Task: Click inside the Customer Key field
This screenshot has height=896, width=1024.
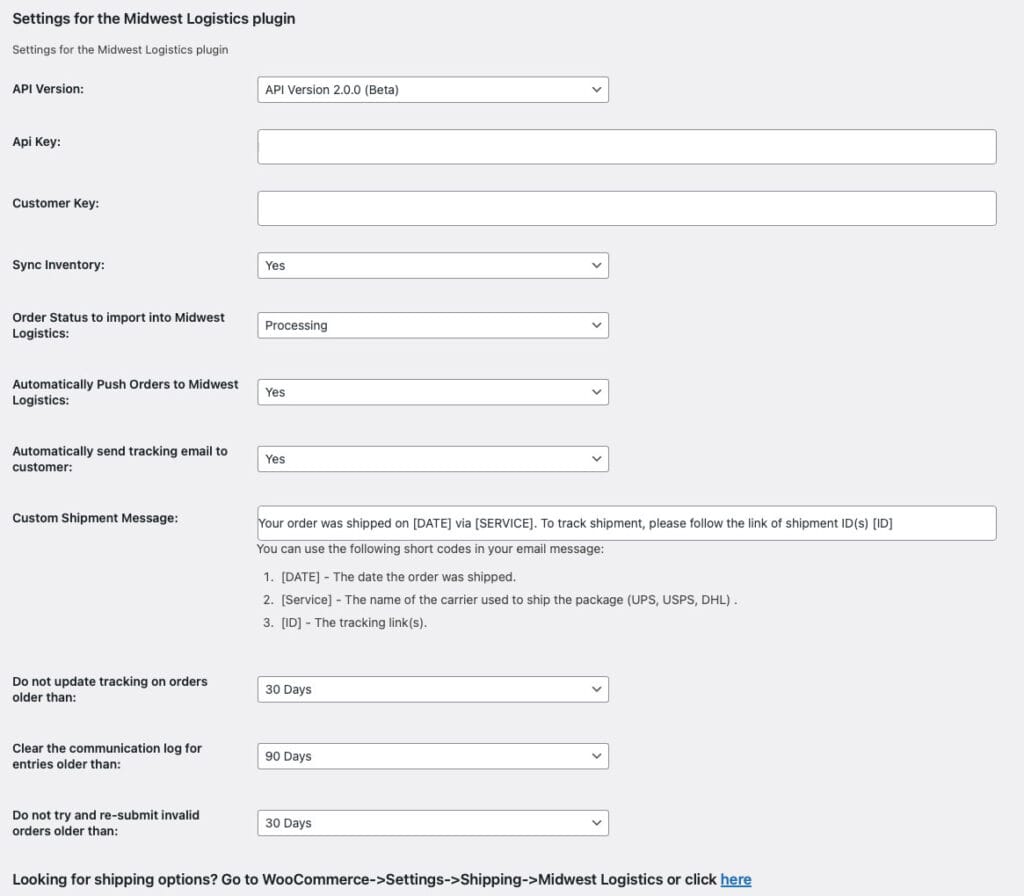Action: 626,208
